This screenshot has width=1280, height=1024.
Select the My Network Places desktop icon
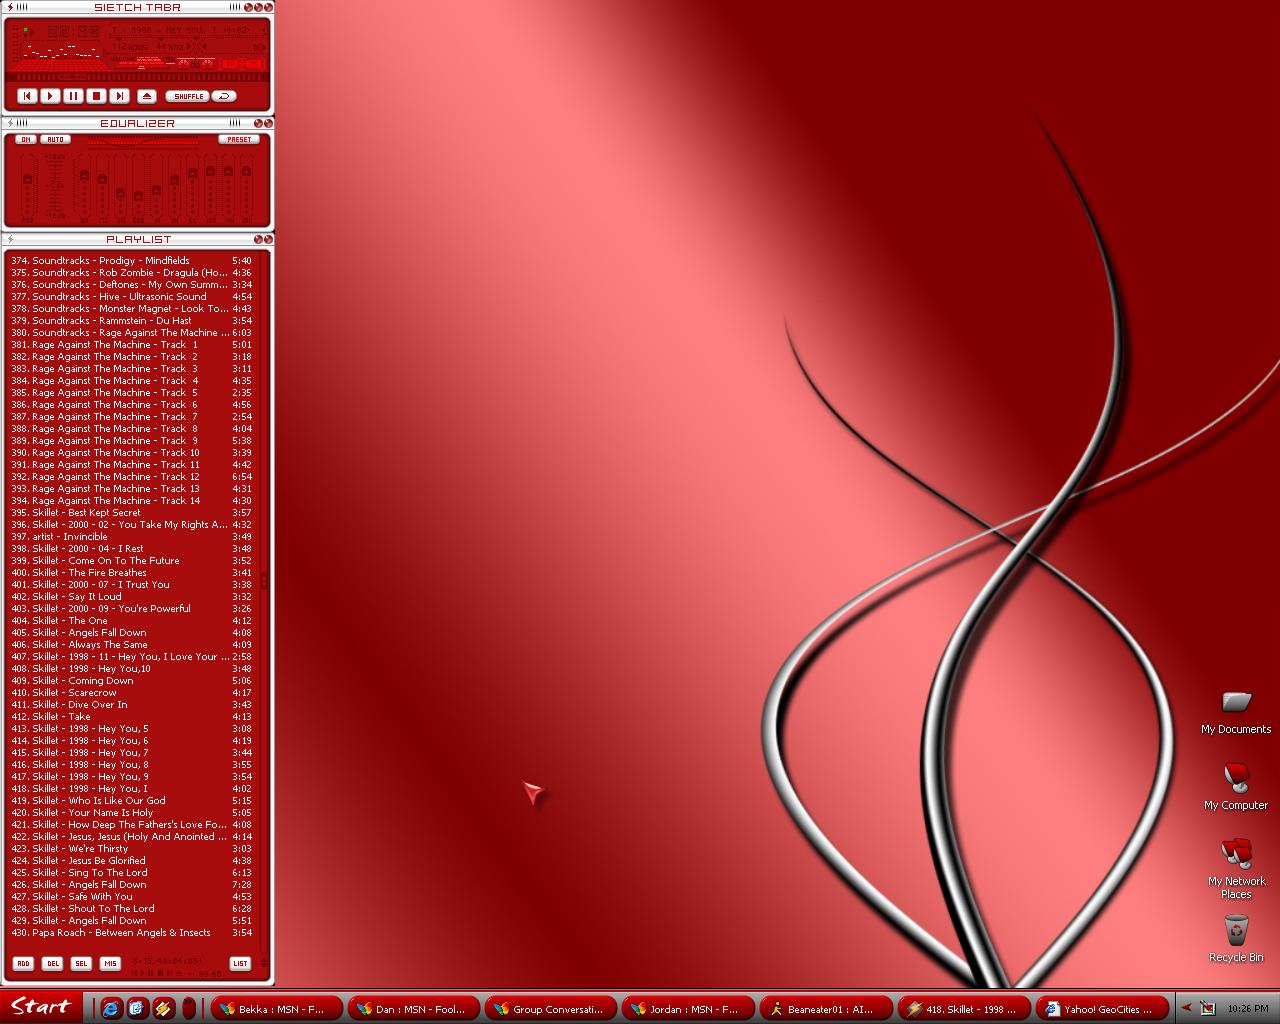1236,869
